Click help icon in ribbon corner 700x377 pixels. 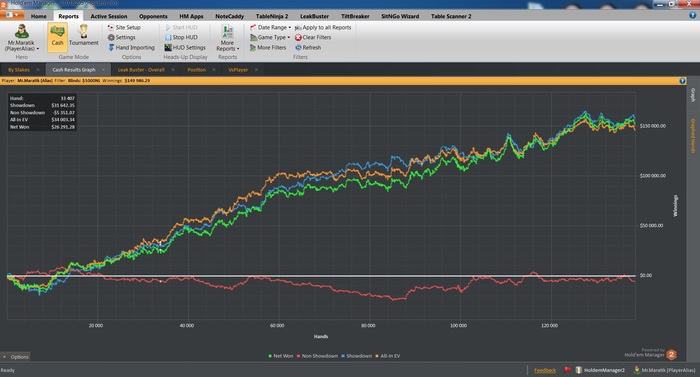692,15
